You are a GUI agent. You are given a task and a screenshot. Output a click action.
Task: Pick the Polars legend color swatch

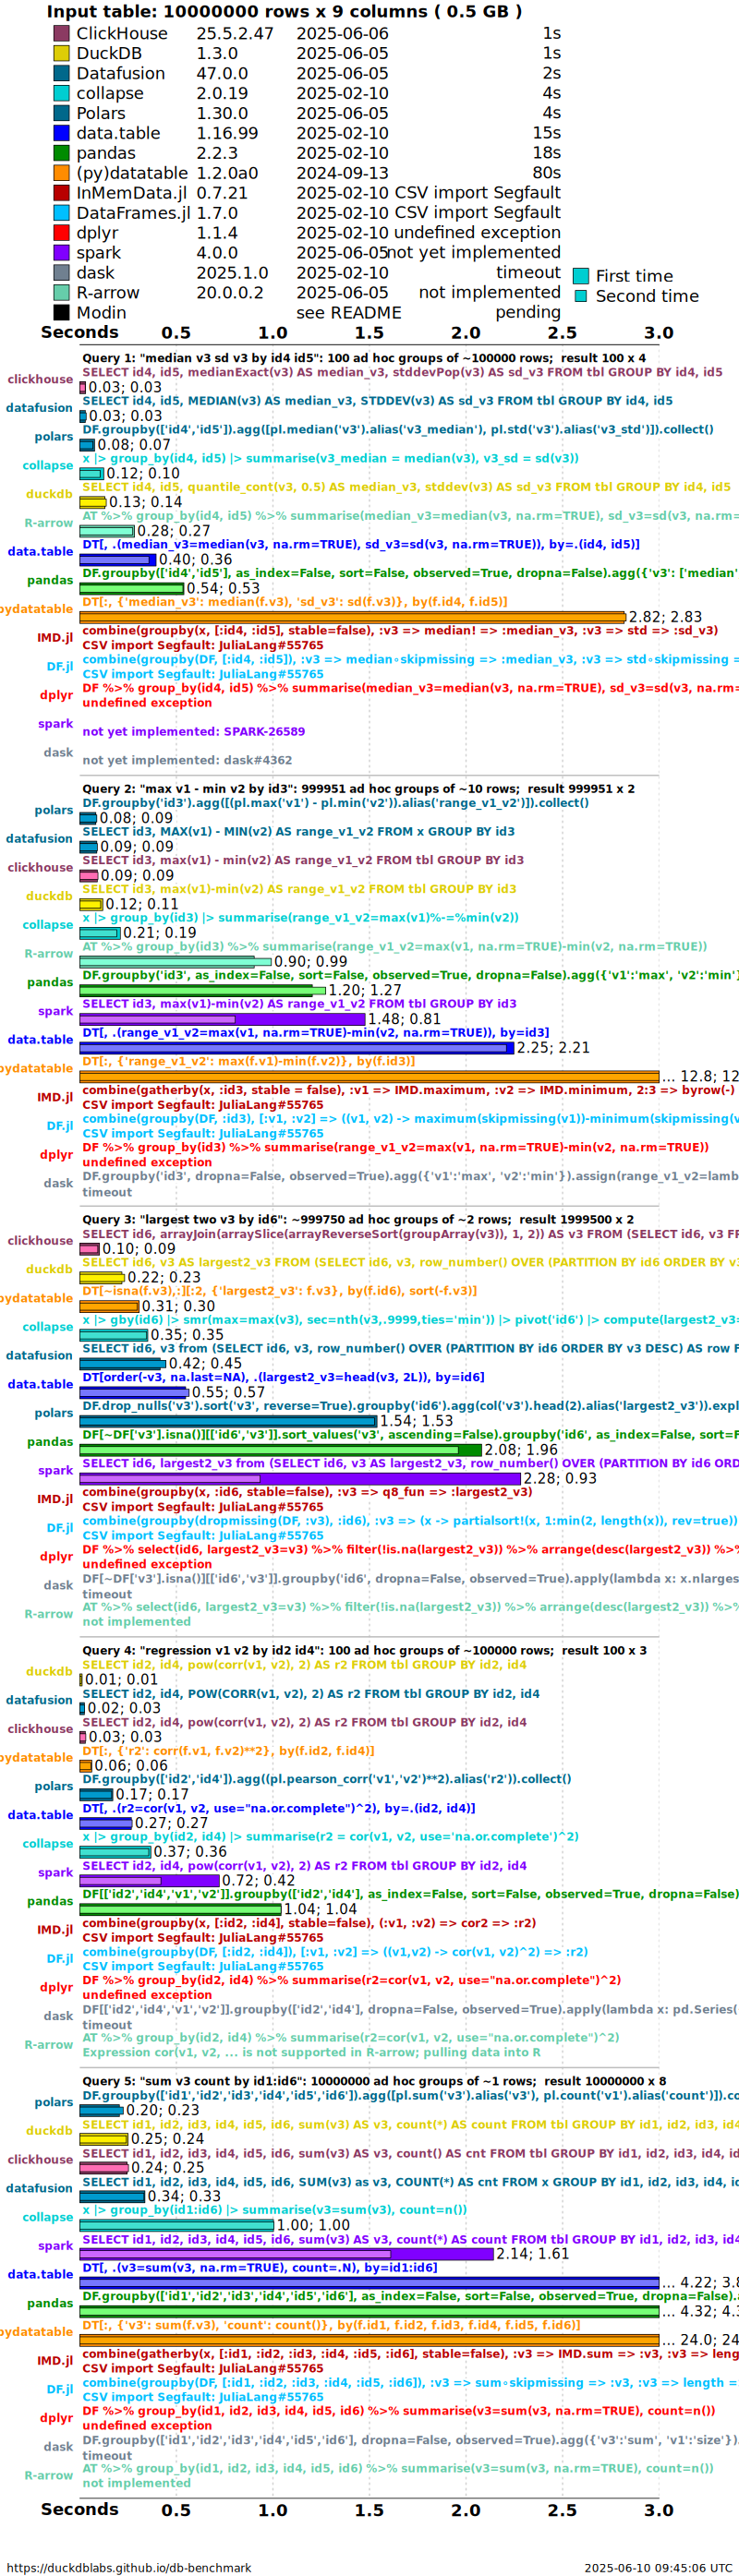click(x=61, y=113)
